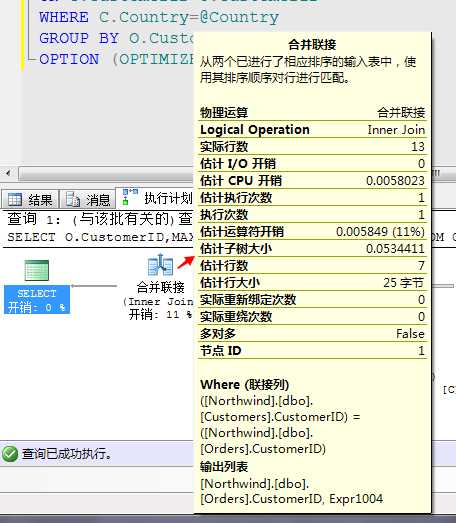Viewport: 456px width, 523px height.
Task: Click the 节点 ID row label
Action: [220, 351]
